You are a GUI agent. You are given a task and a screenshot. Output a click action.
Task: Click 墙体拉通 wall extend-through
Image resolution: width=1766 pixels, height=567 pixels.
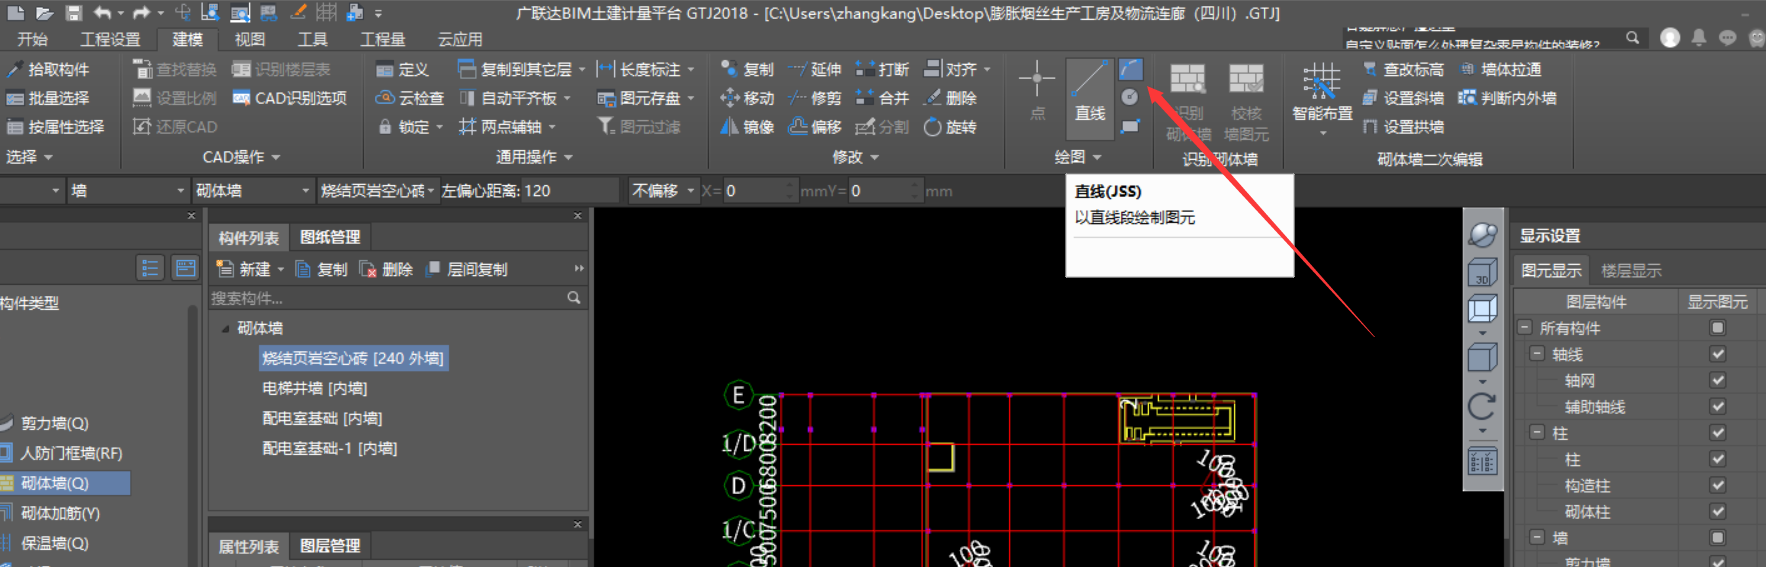point(1500,69)
